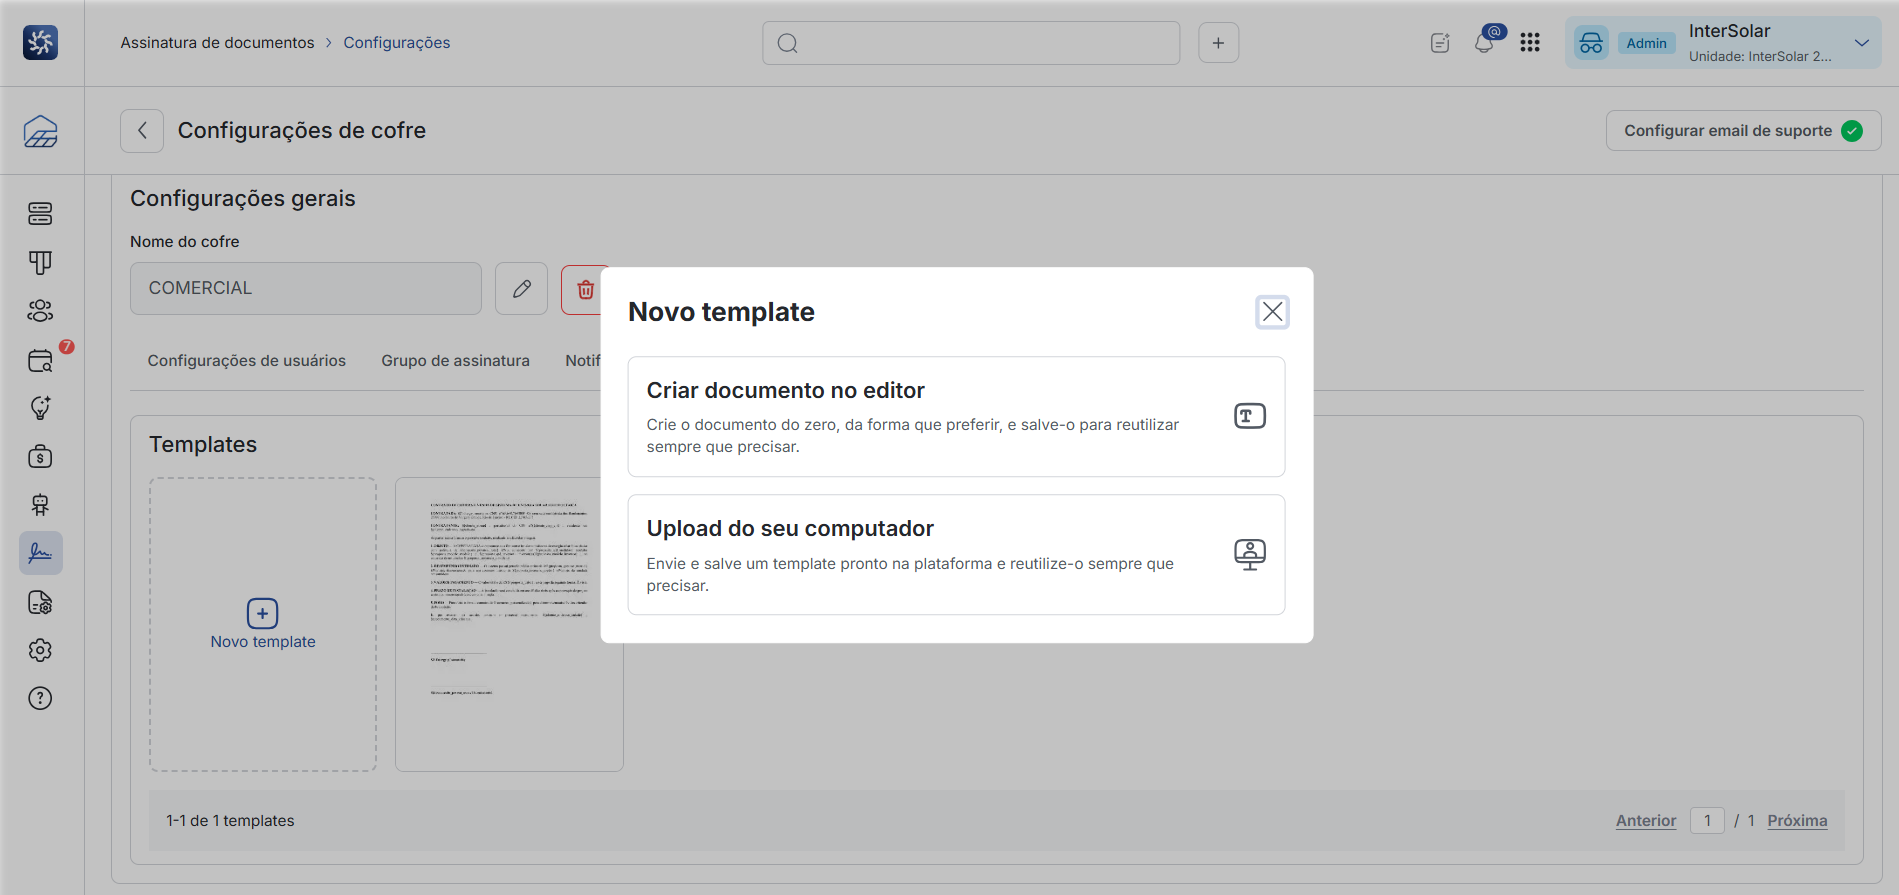
Task: Open the notifications bell icon
Action: 1485,43
